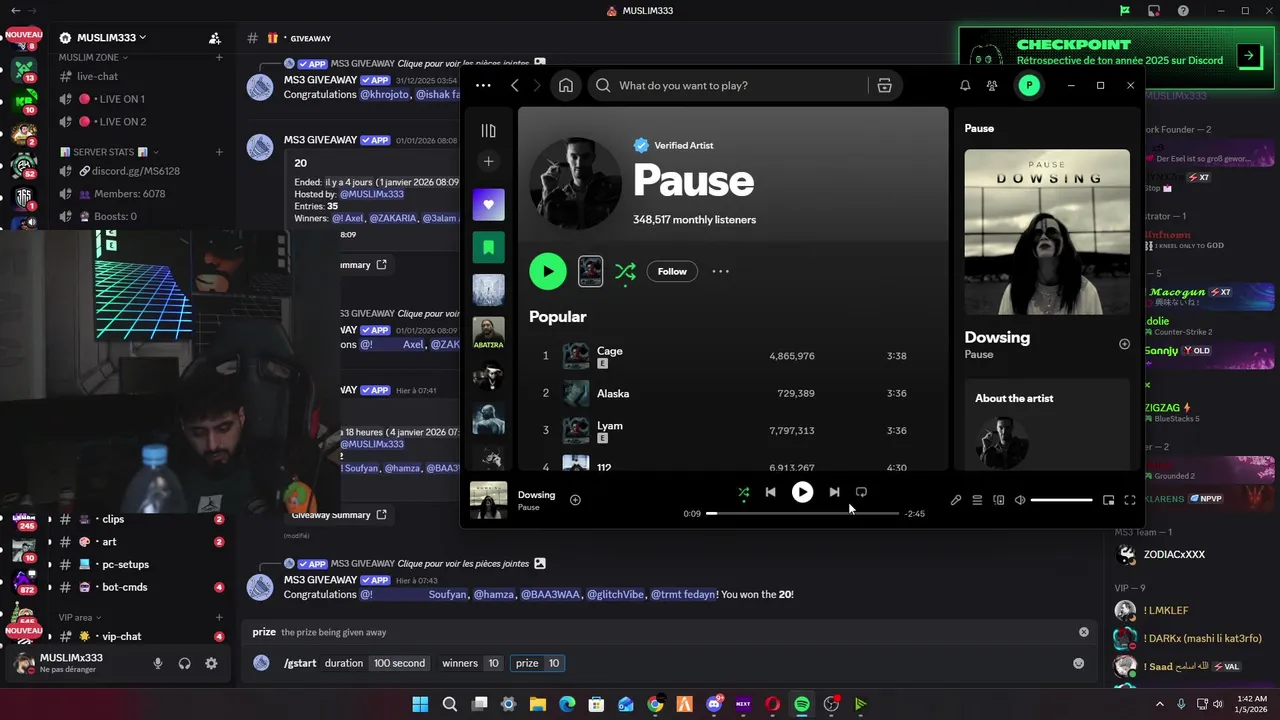Open Dowsing album cover in right panel
This screenshot has height=720, width=1280.
point(1047,232)
